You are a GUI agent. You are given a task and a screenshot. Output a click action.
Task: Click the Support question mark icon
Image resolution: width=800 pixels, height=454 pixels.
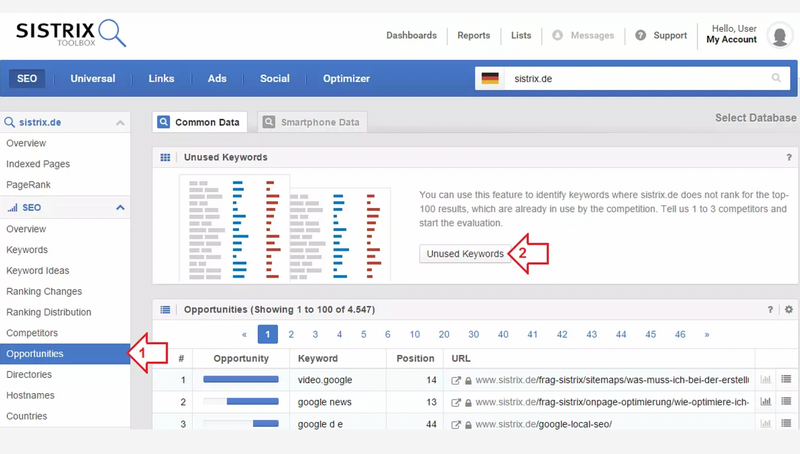tap(641, 35)
